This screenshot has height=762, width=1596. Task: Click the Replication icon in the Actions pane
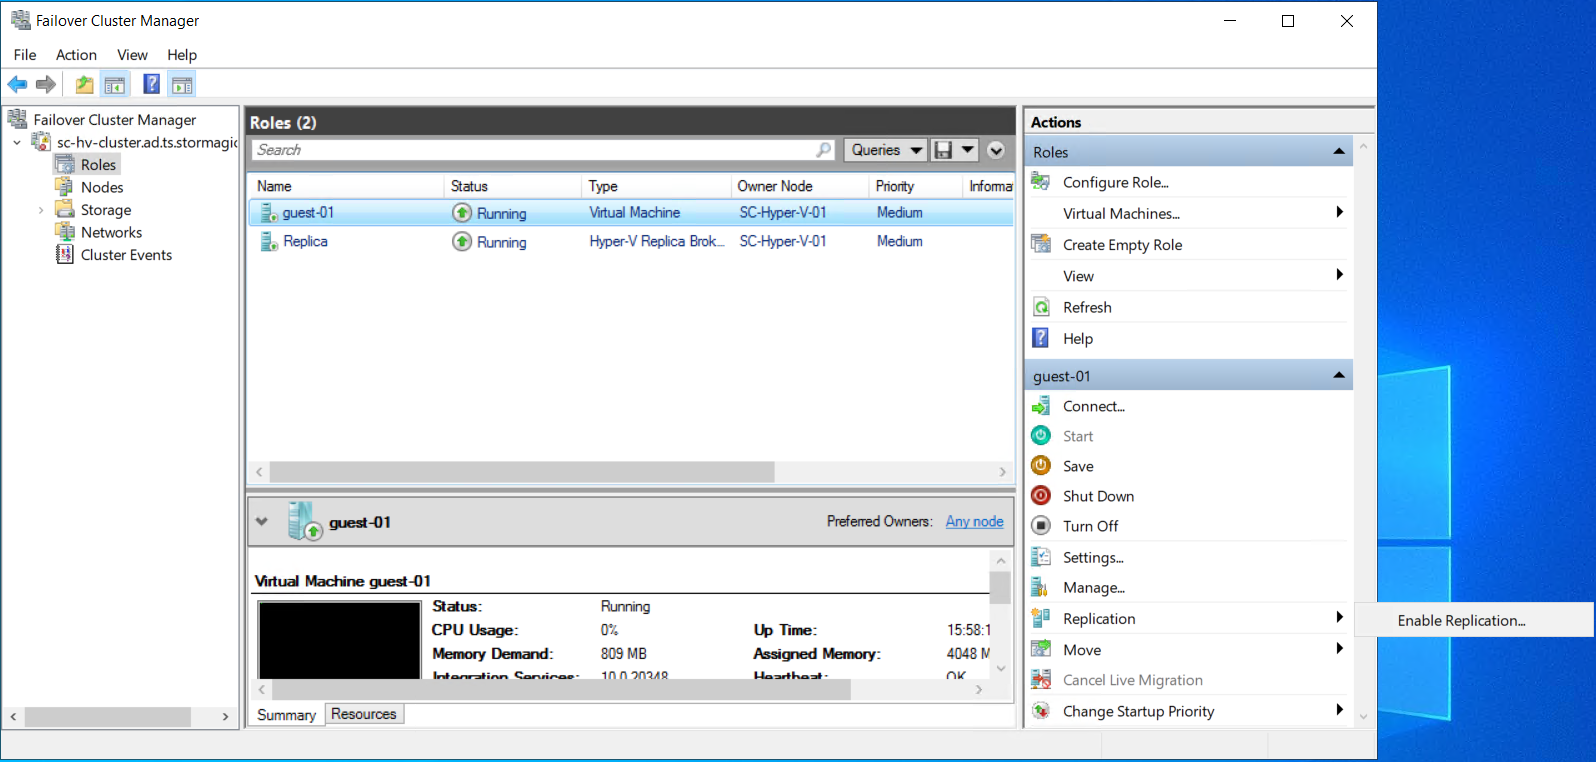[1041, 618]
